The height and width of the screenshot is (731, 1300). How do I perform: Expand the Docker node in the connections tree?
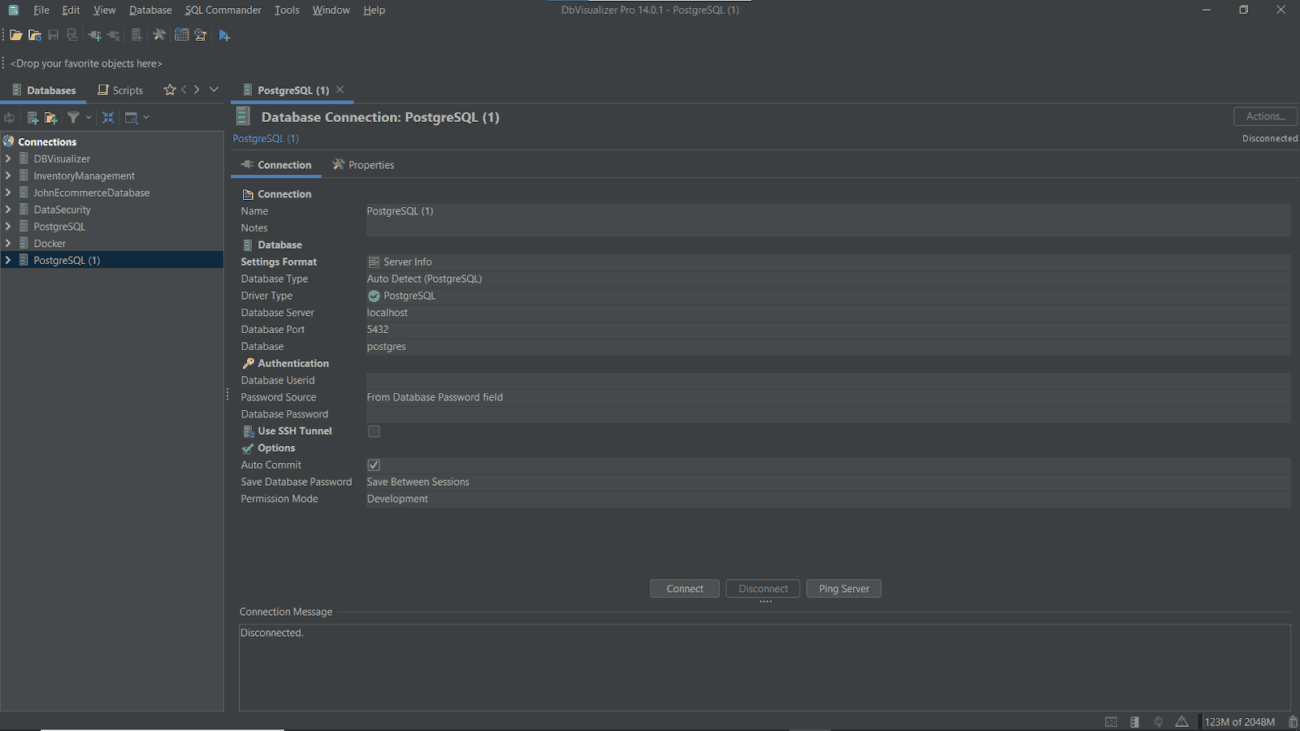(7, 242)
